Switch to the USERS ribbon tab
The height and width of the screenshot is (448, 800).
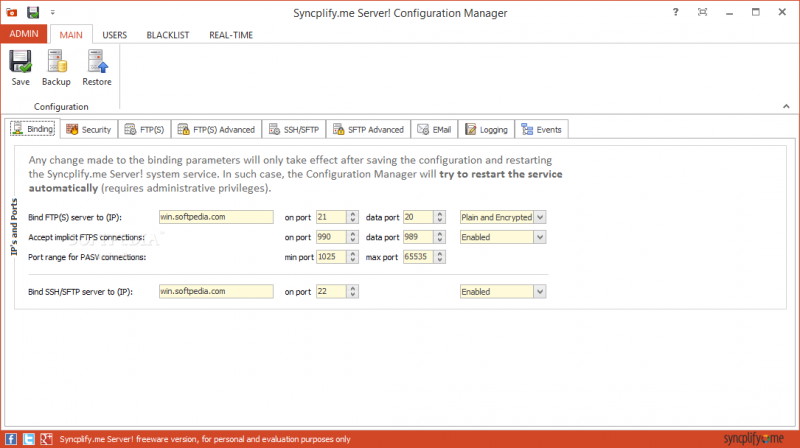[114, 35]
